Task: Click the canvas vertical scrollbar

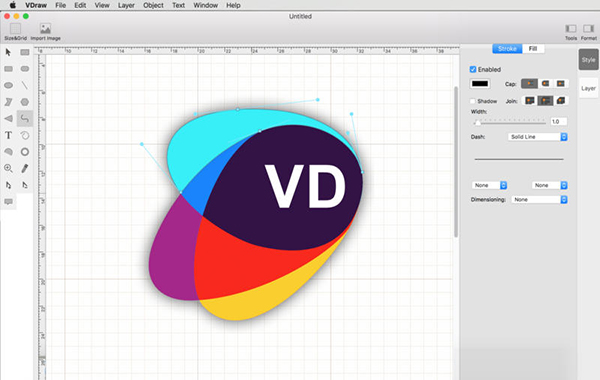Action: pos(456,161)
